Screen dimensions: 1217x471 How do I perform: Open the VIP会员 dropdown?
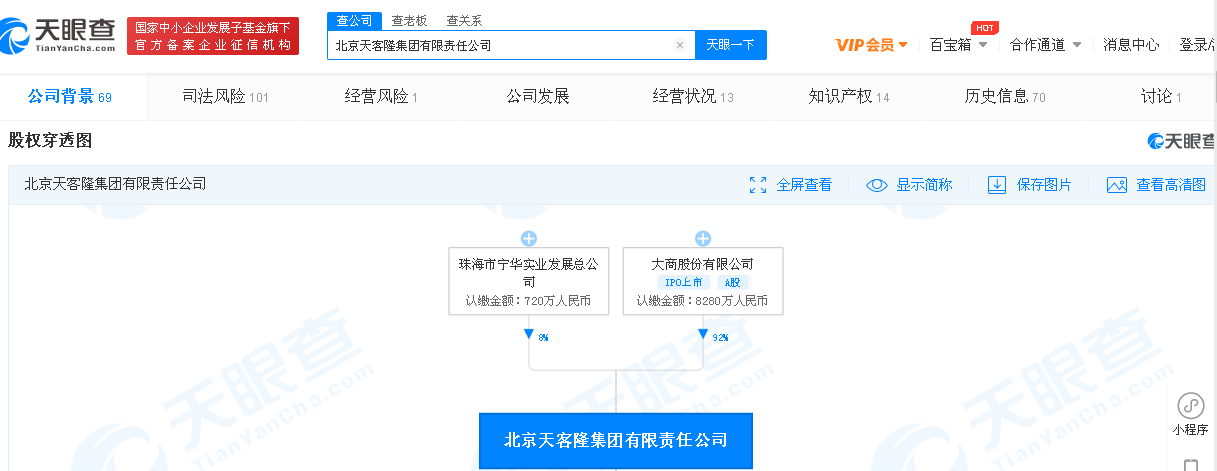click(871, 45)
